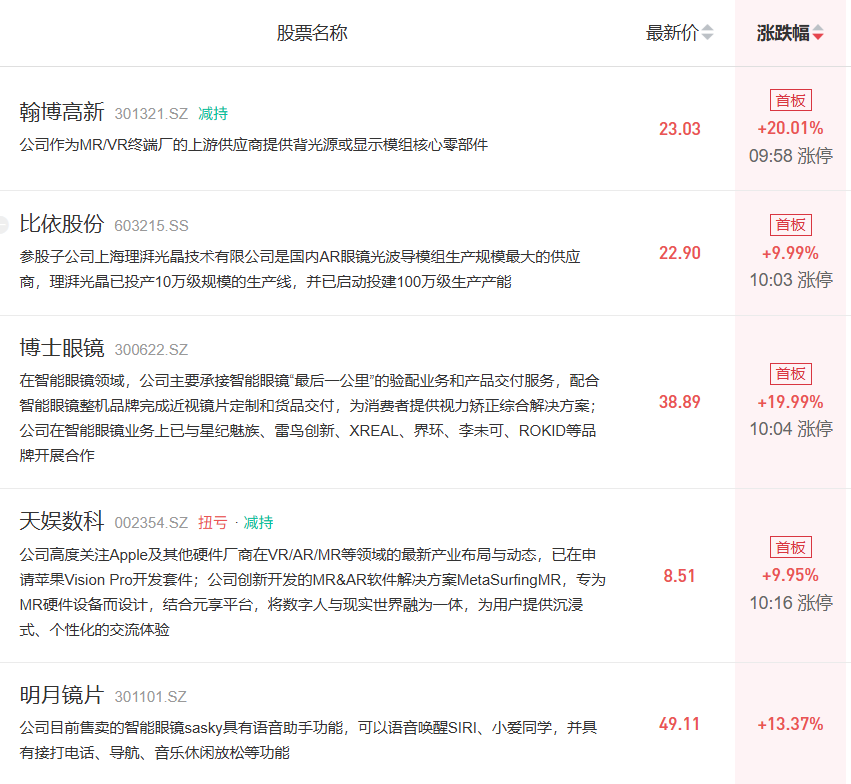Open stock 明月镜片
The height and width of the screenshot is (784, 851).
coord(62,695)
